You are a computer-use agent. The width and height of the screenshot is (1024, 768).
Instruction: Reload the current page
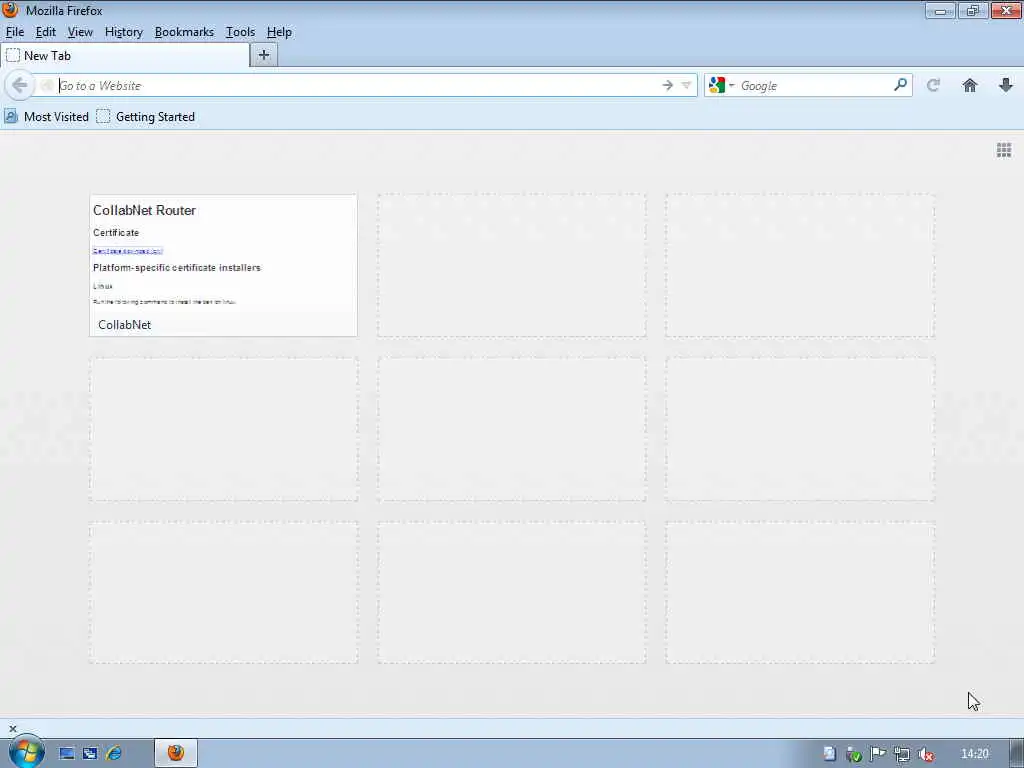pyautogui.click(x=933, y=86)
